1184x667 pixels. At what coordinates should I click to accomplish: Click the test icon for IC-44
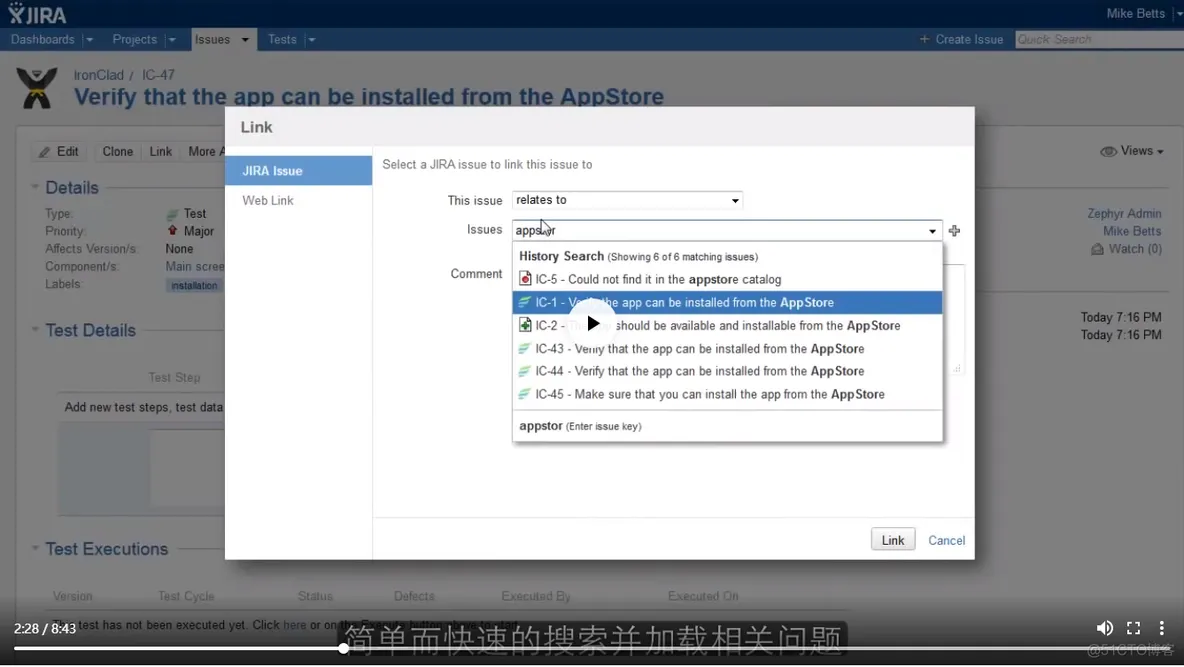tap(524, 371)
